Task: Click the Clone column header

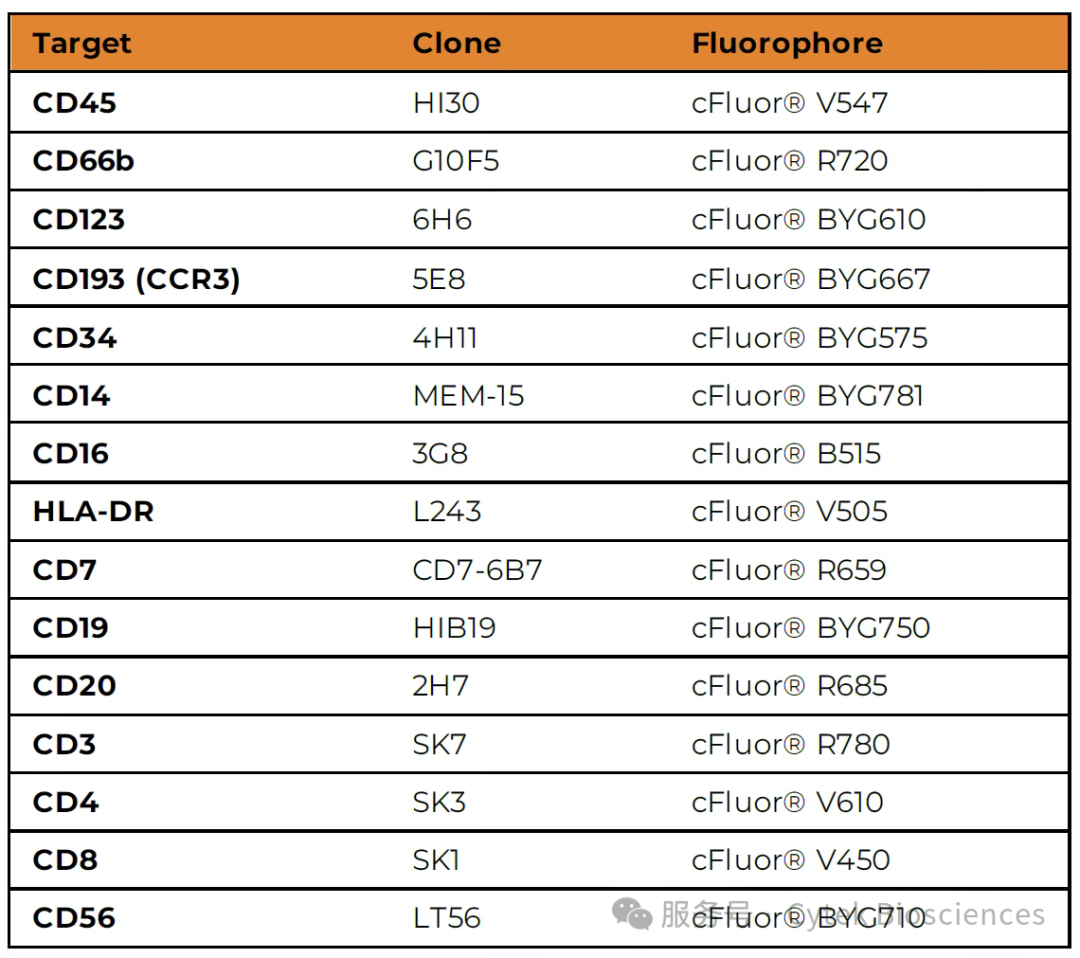Action: point(456,44)
